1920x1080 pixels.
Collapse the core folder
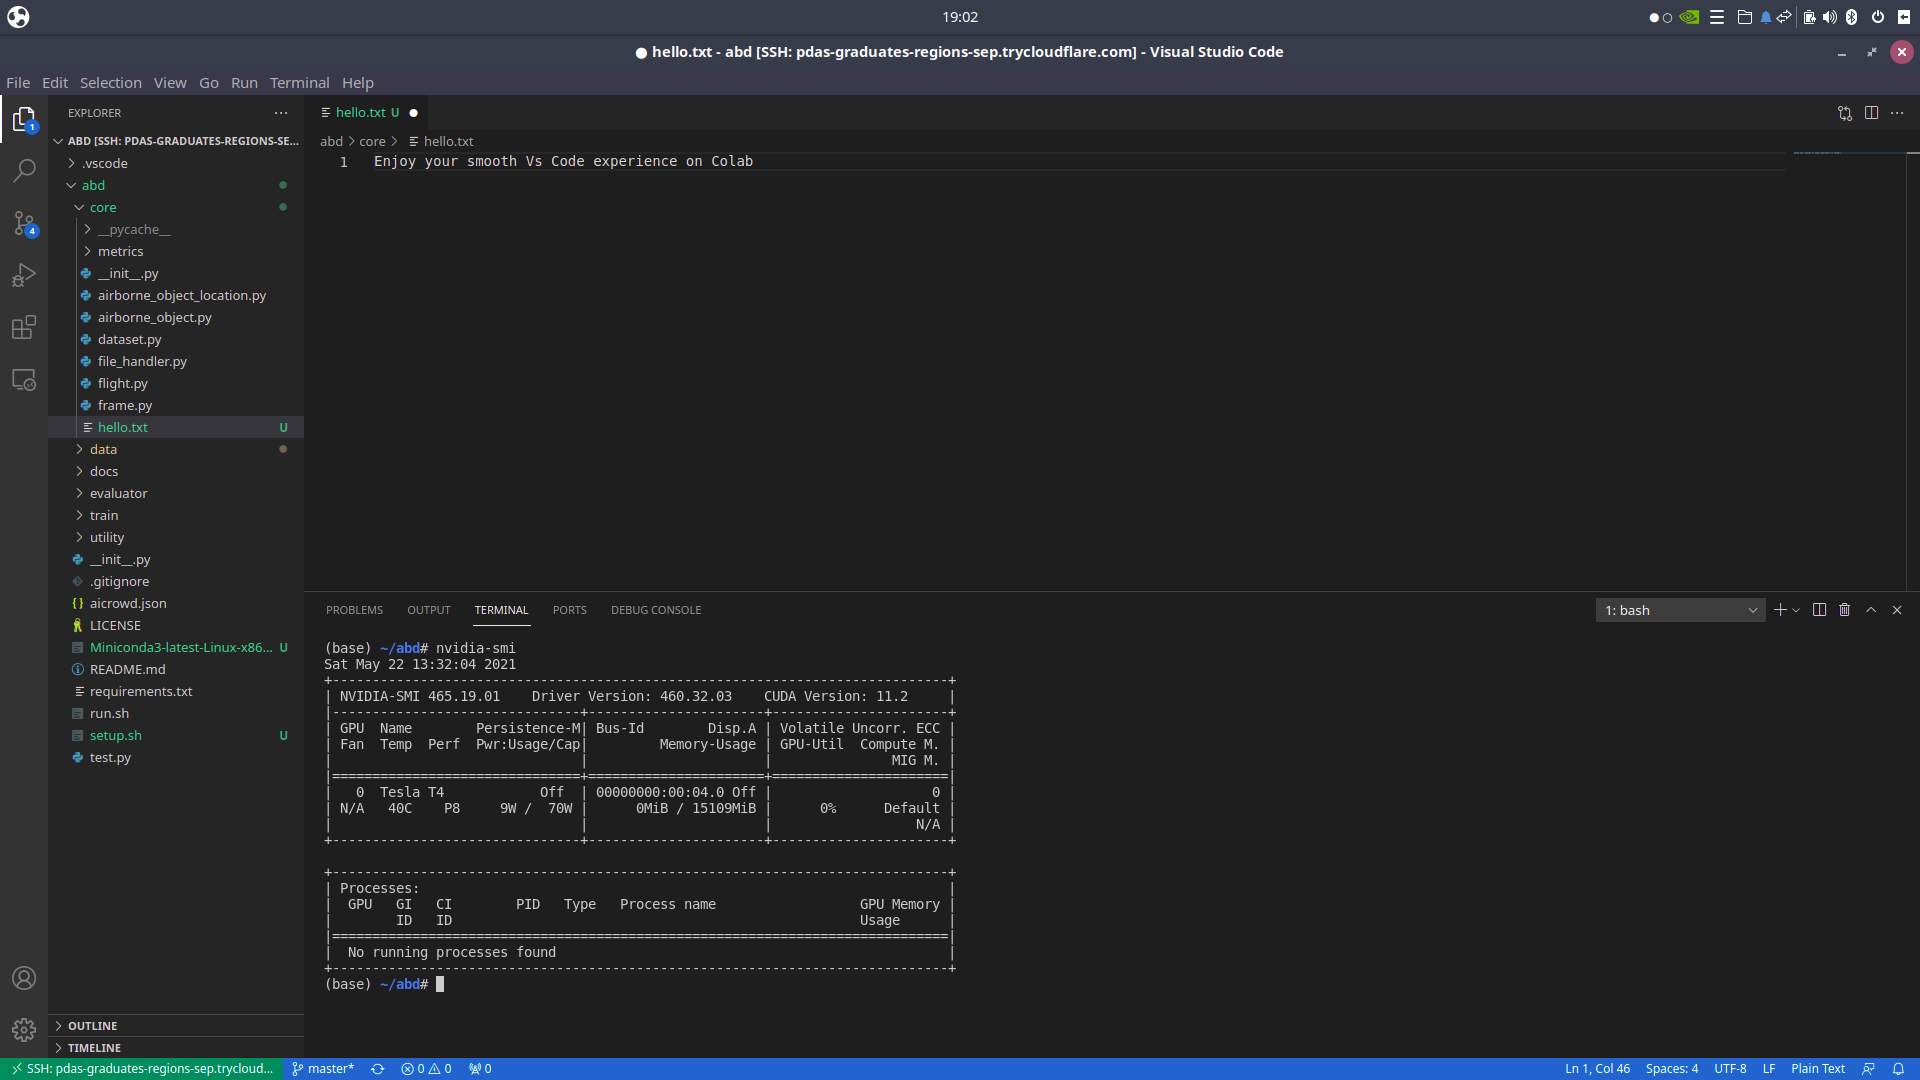[102, 207]
